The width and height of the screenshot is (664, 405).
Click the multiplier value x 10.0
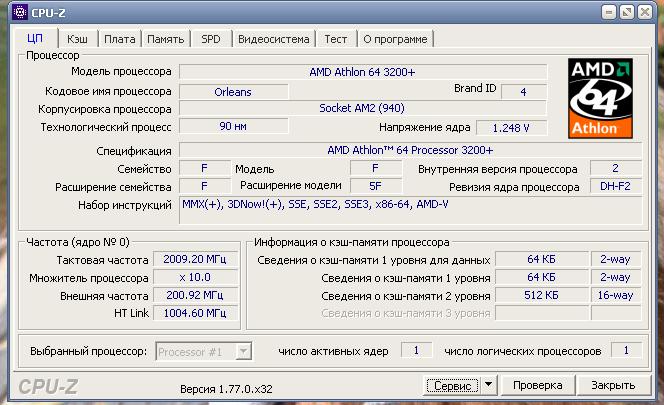[x=195, y=277]
